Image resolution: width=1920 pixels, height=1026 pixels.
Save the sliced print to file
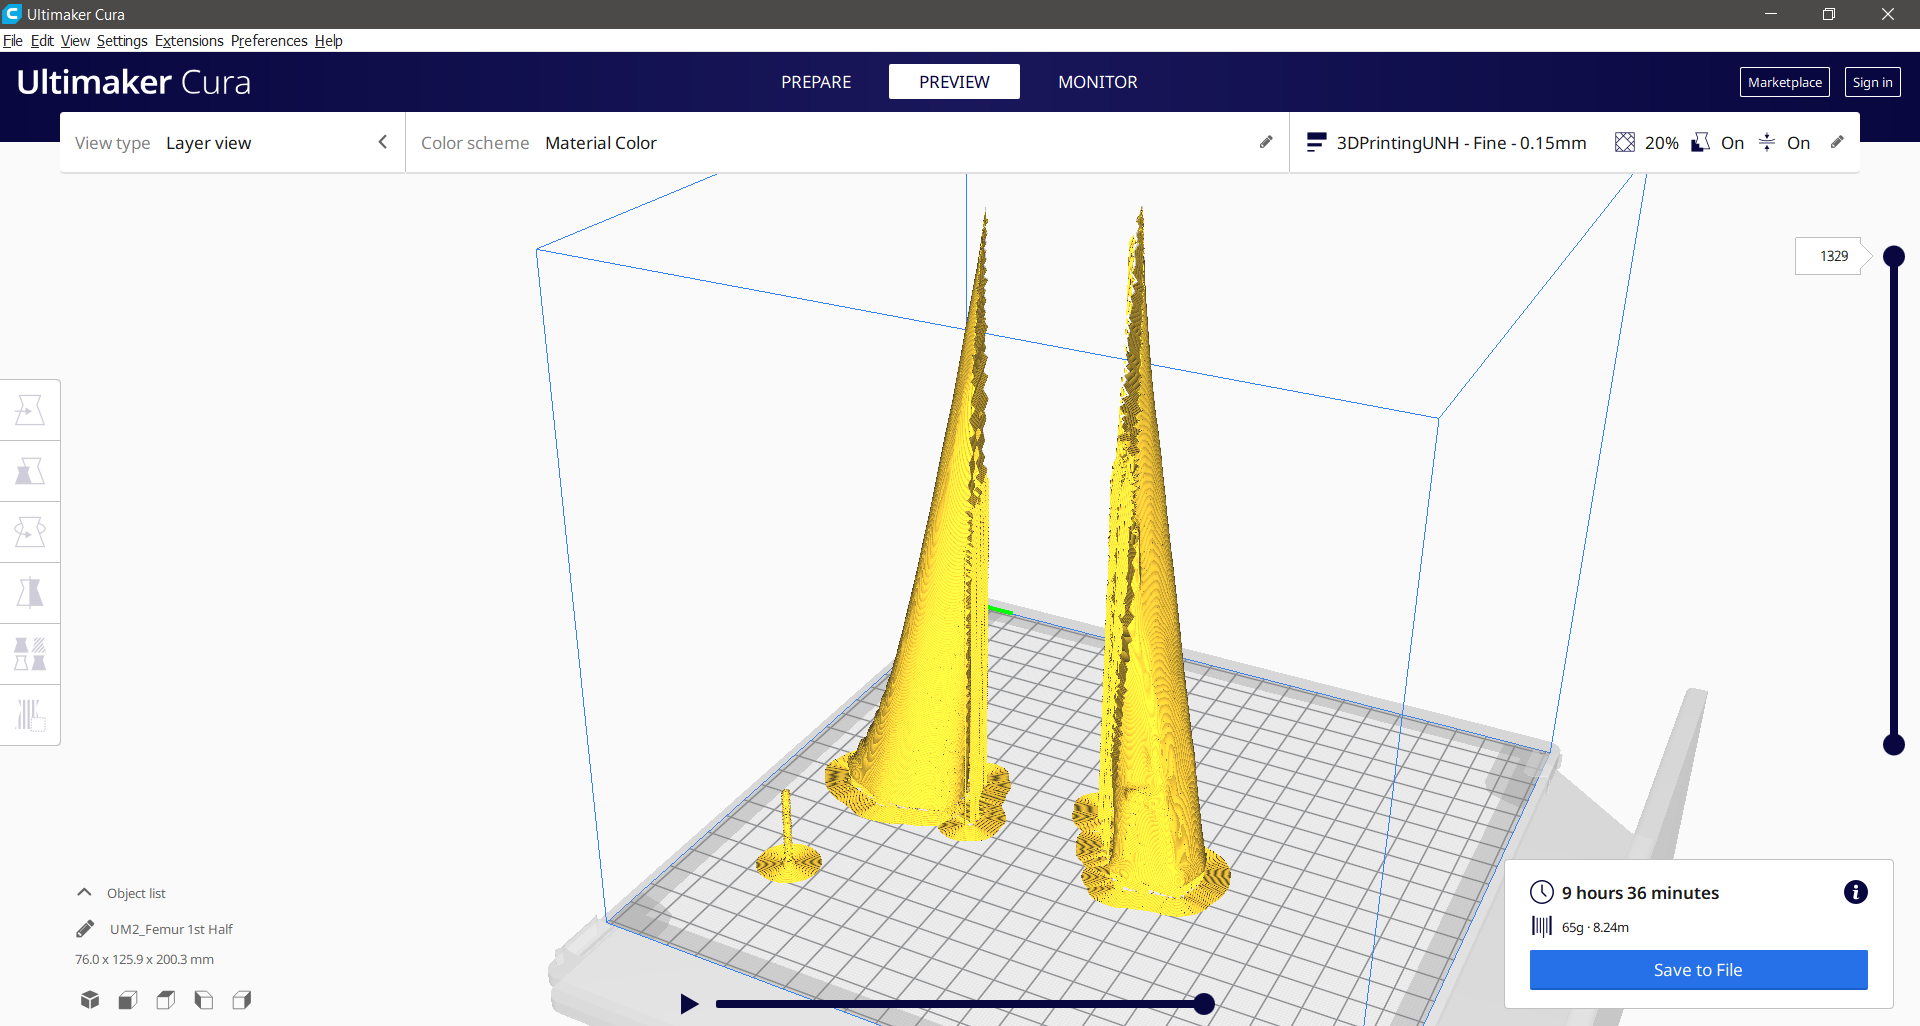click(1698, 970)
